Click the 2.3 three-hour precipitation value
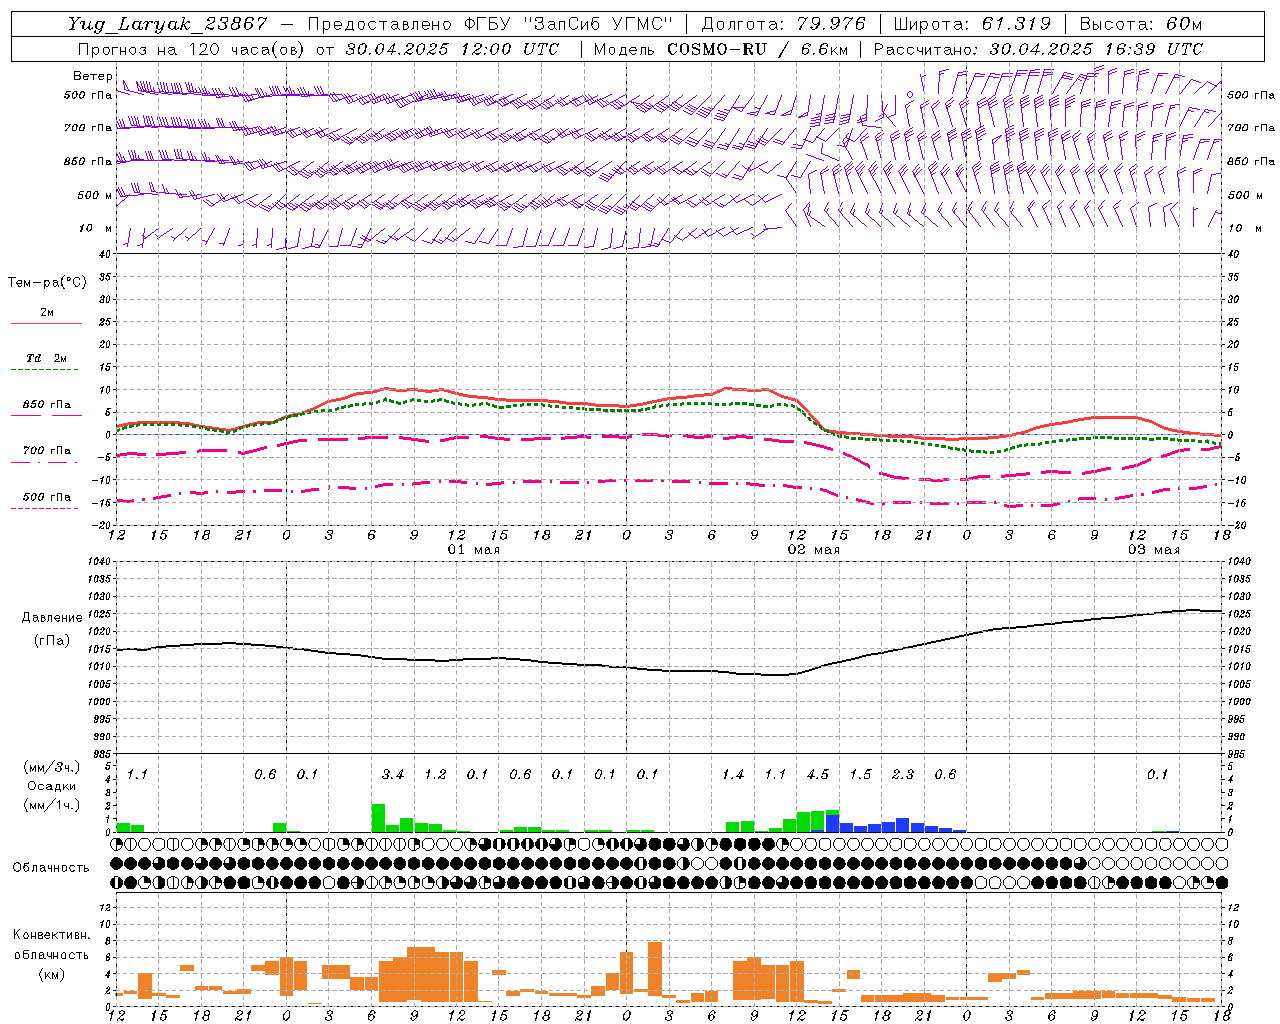The width and height of the screenshot is (1280, 1024). [903, 775]
